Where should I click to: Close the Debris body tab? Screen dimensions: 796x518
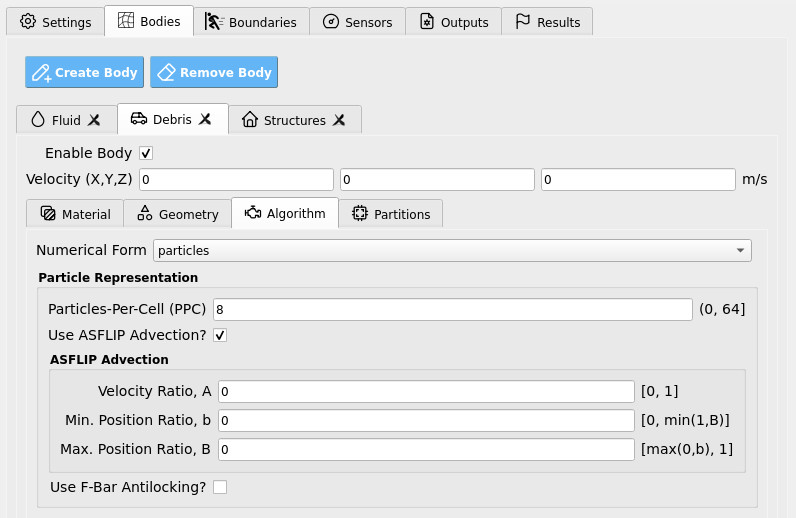click(205, 119)
